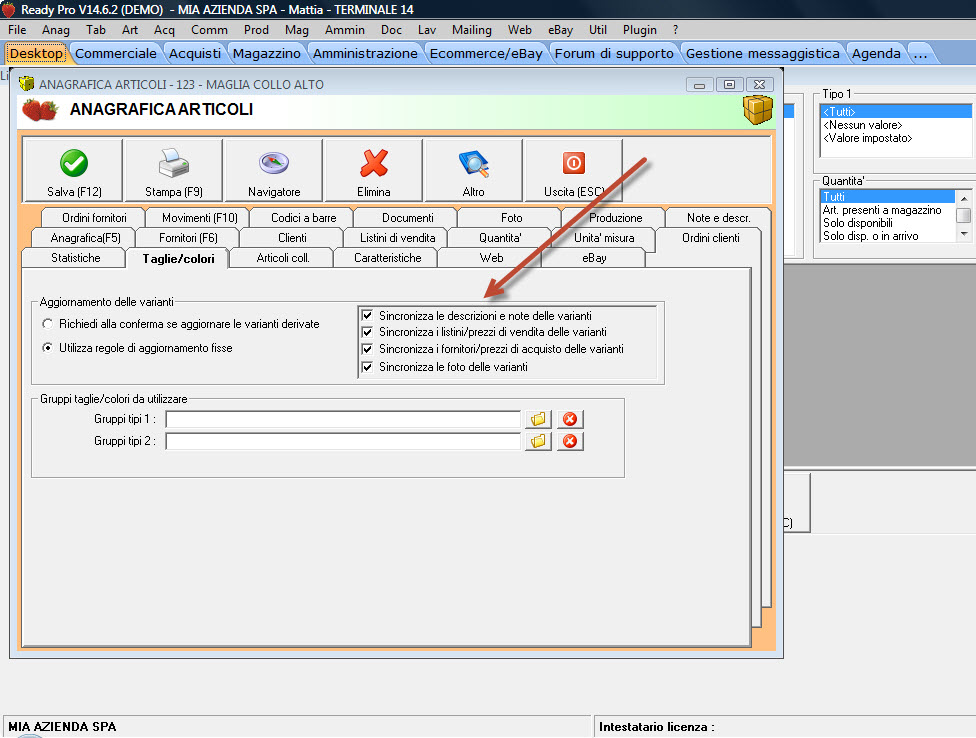Toggle 'Sincronizza i listini/prezzi di vendita' checkbox
The height and width of the screenshot is (738, 976).
(x=367, y=332)
